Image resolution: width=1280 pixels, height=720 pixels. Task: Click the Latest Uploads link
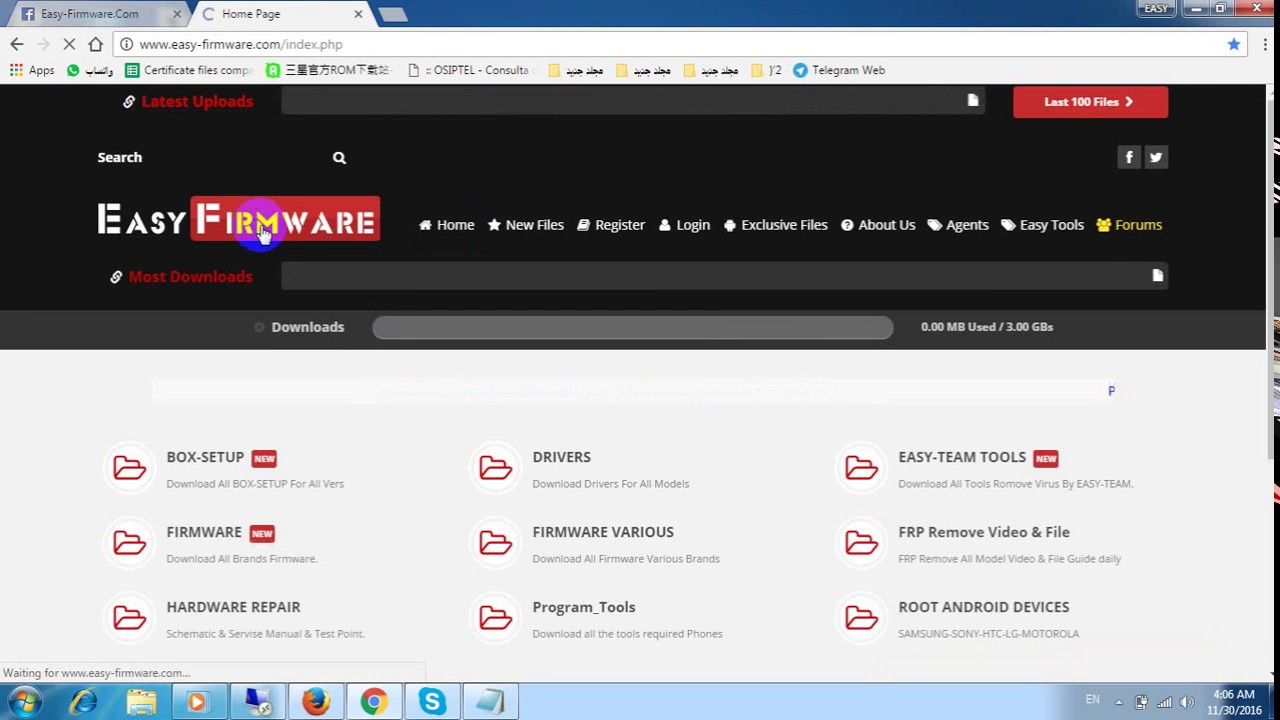click(x=197, y=101)
